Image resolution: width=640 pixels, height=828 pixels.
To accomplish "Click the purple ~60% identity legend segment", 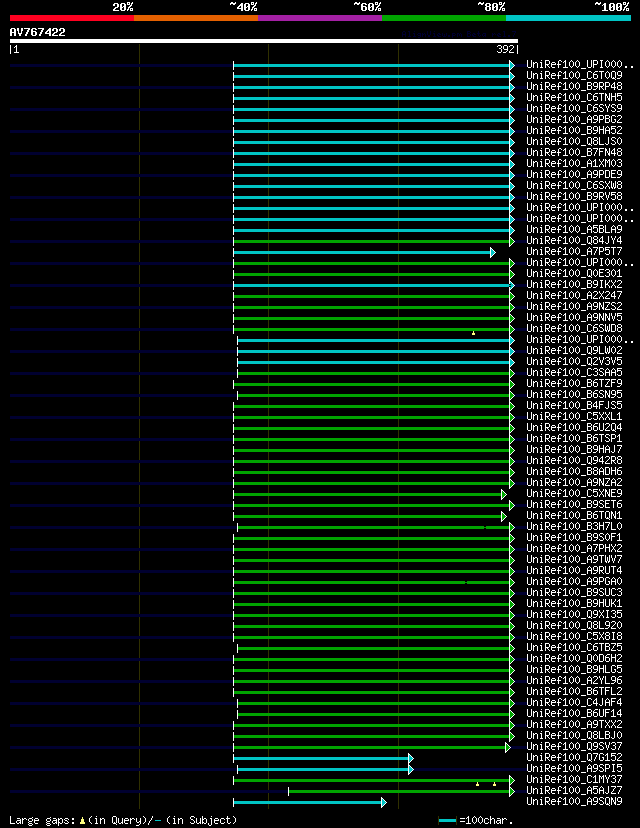I will [320, 18].
